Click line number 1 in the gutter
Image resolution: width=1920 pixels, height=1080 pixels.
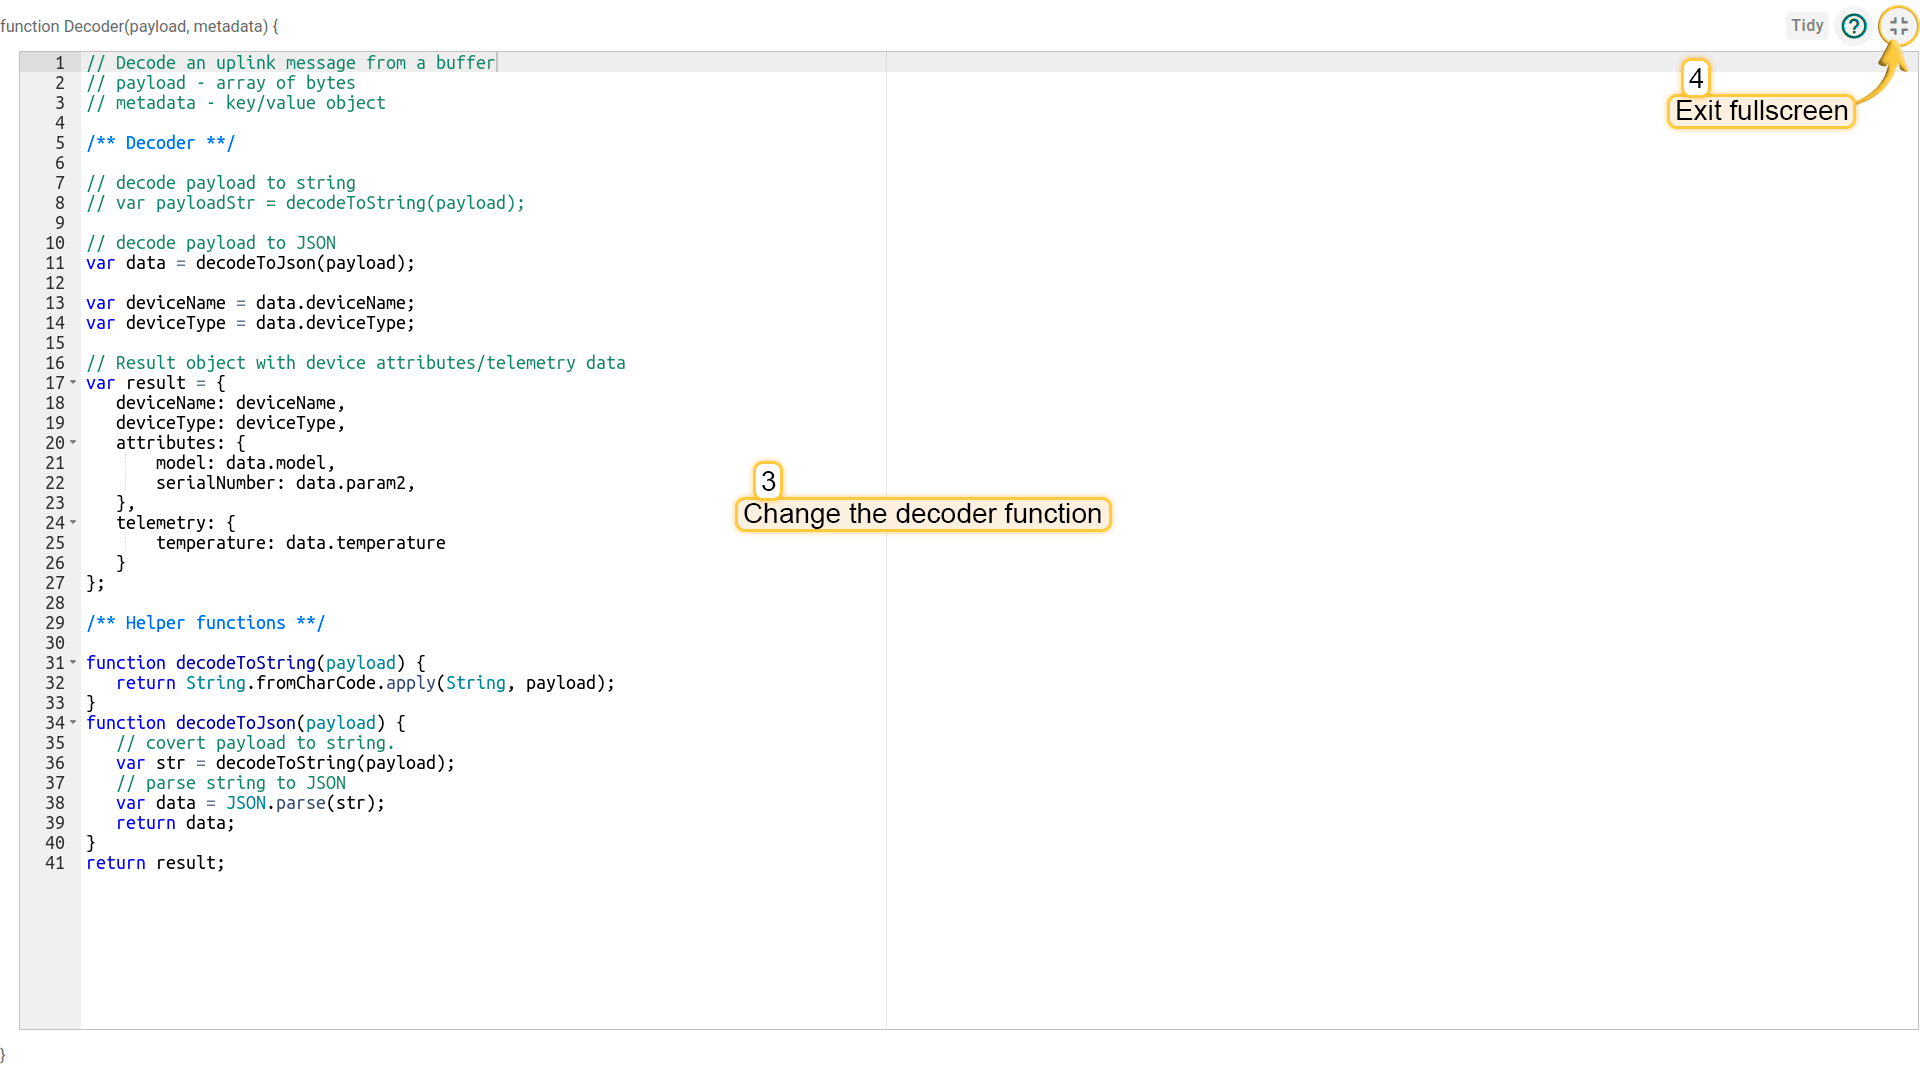(60, 63)
